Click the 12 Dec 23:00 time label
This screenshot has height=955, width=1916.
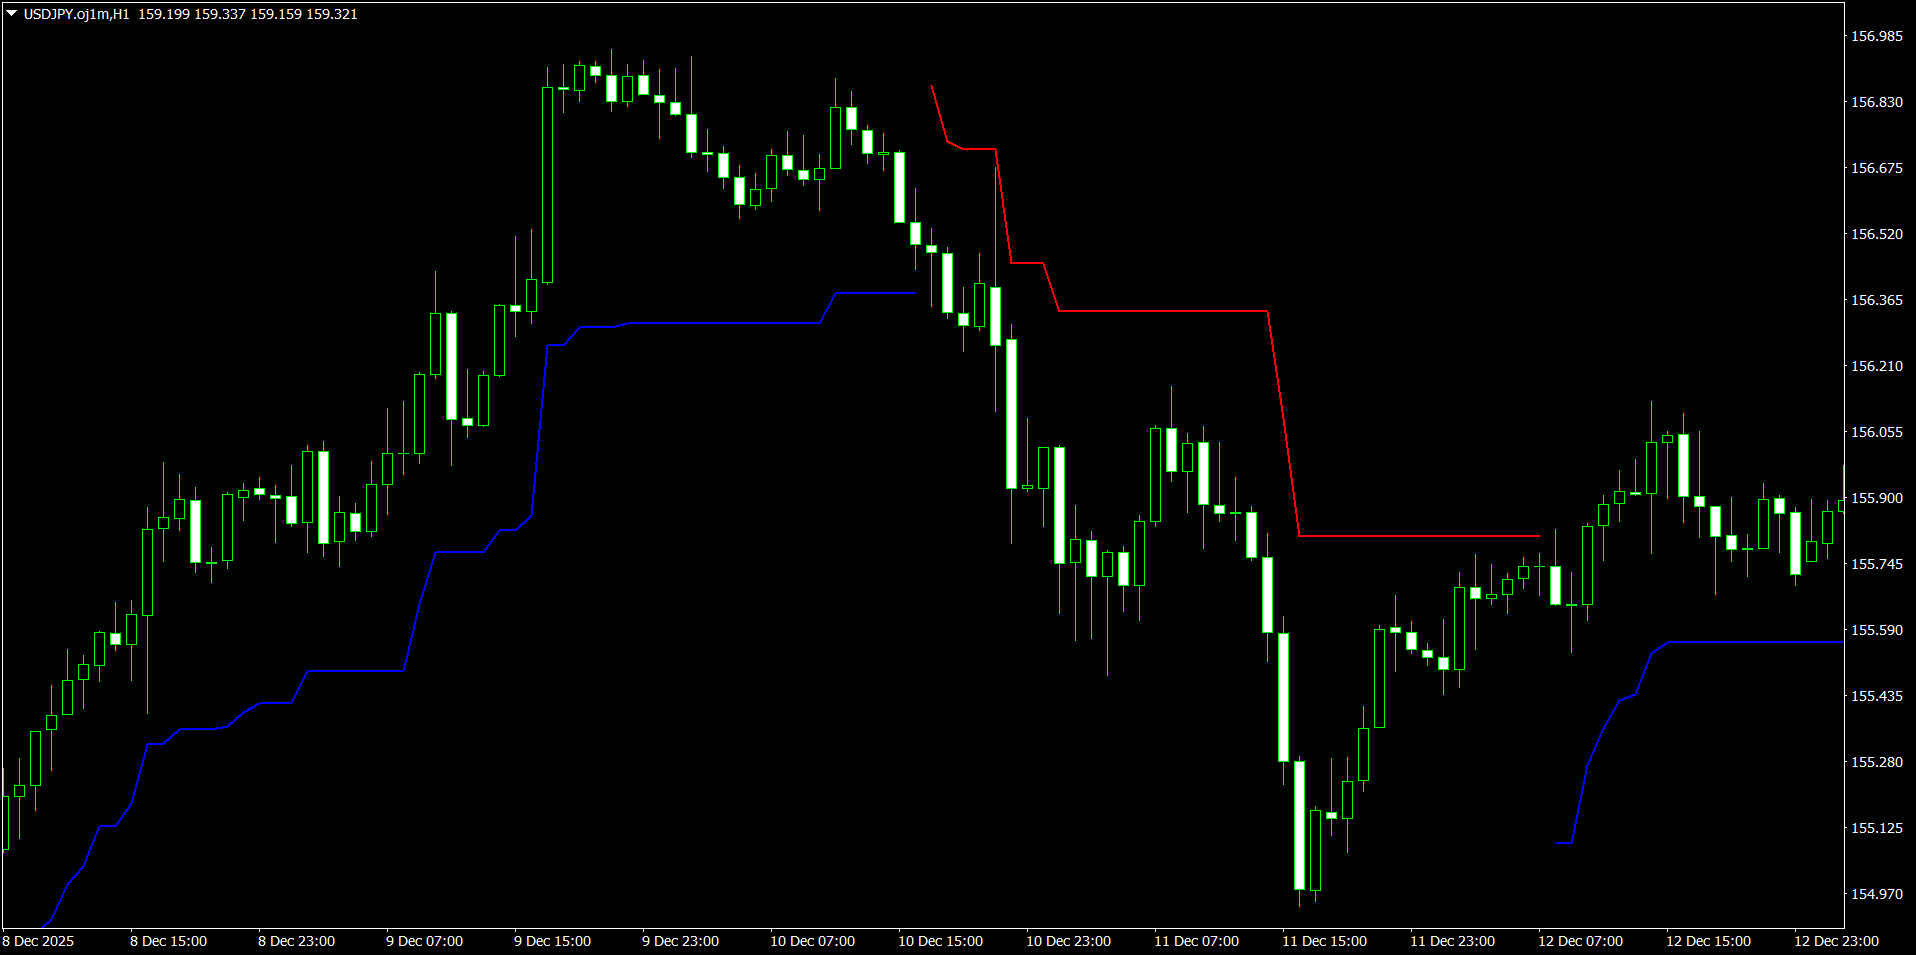point(1836,941)
